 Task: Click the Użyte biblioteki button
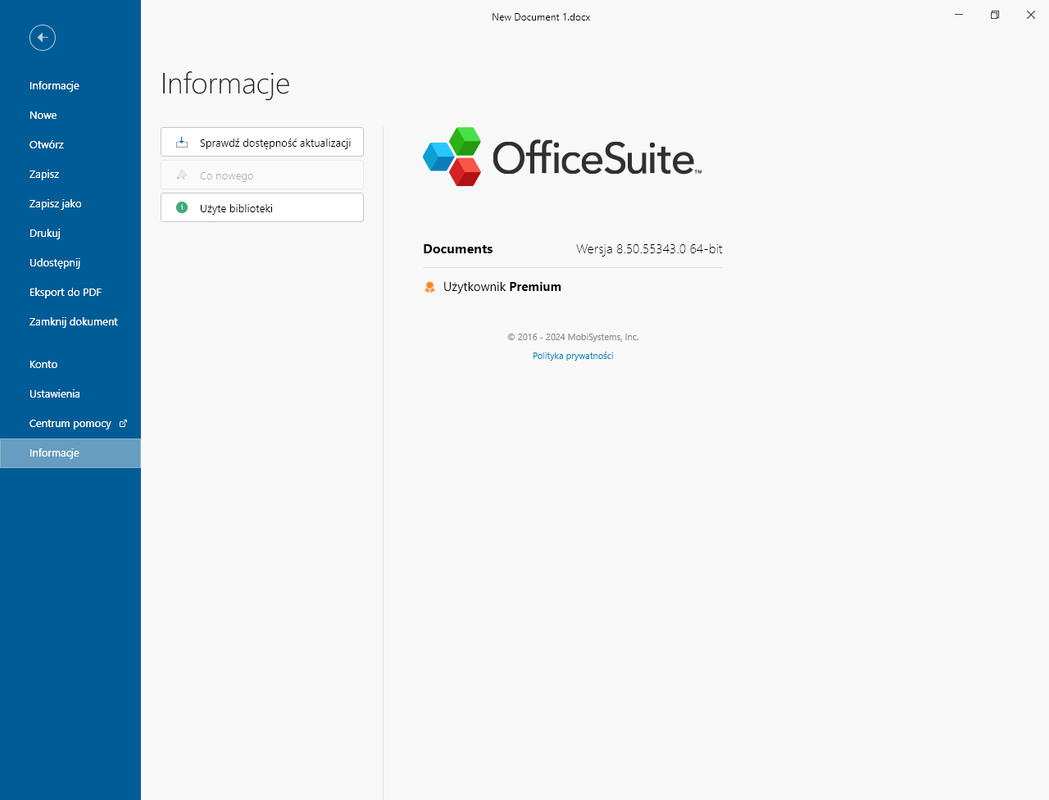click(x=262, y=207)
